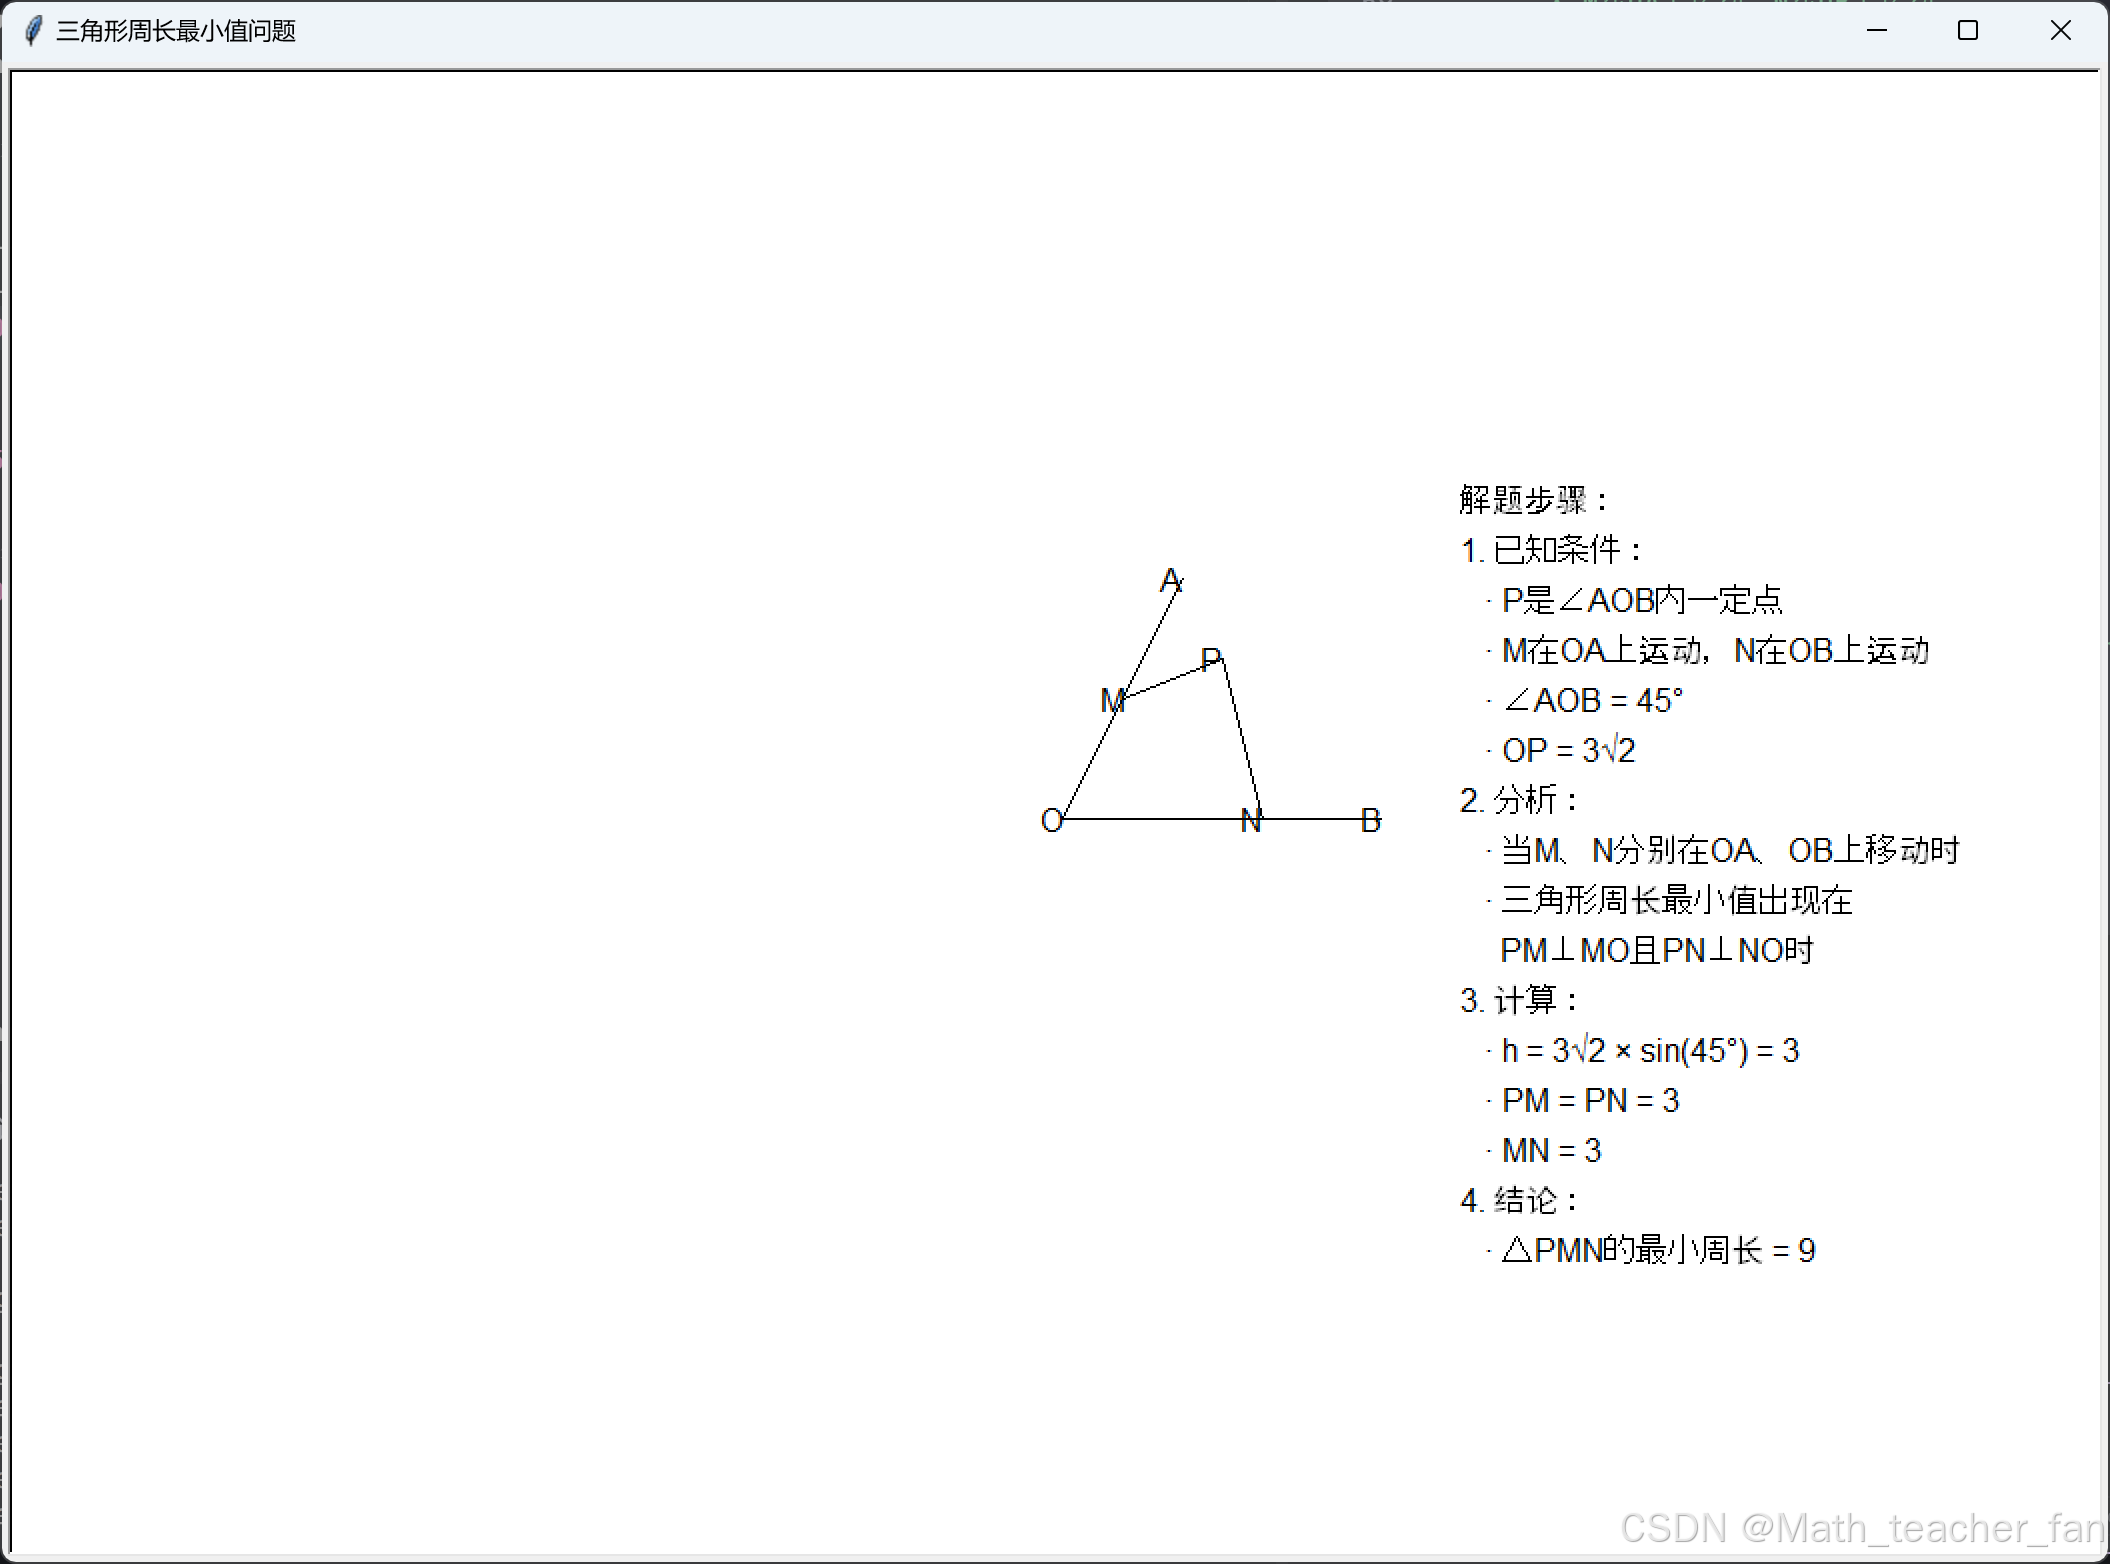The width and height of the screenshot is (2110, 1564).
Task: Click the text 1. 已知条件：
Action: click(1550, 550)
